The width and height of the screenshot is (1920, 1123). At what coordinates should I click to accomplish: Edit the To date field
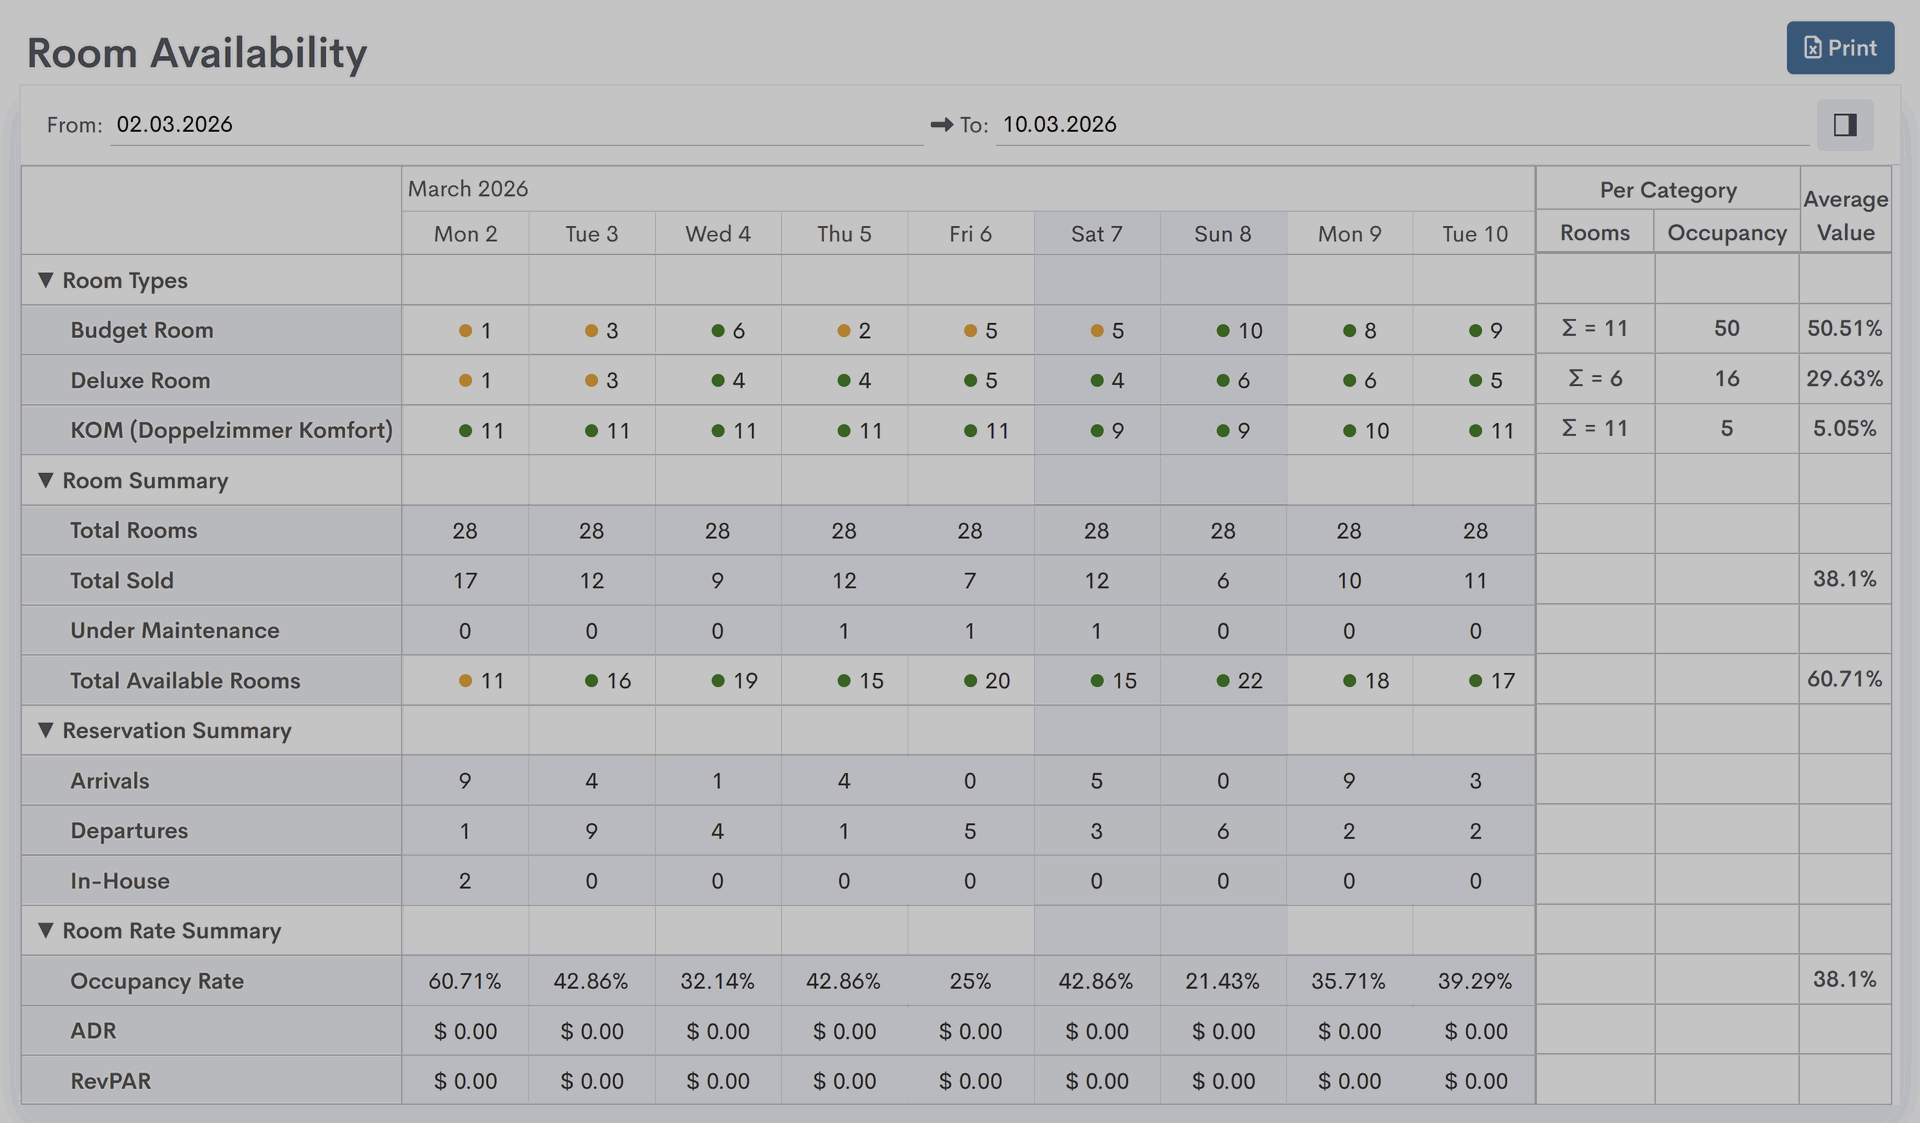point(1400,125)
